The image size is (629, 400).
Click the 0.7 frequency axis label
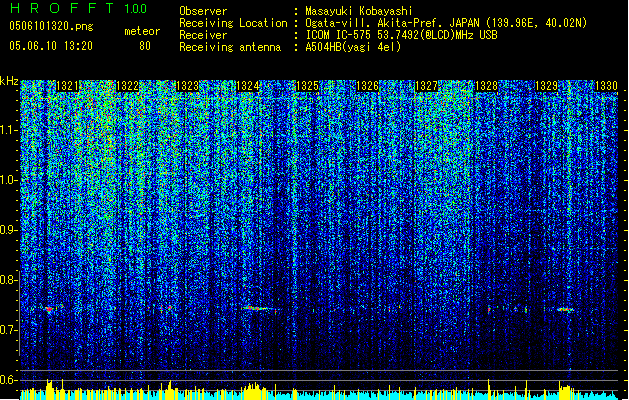[x=8, y=330]
